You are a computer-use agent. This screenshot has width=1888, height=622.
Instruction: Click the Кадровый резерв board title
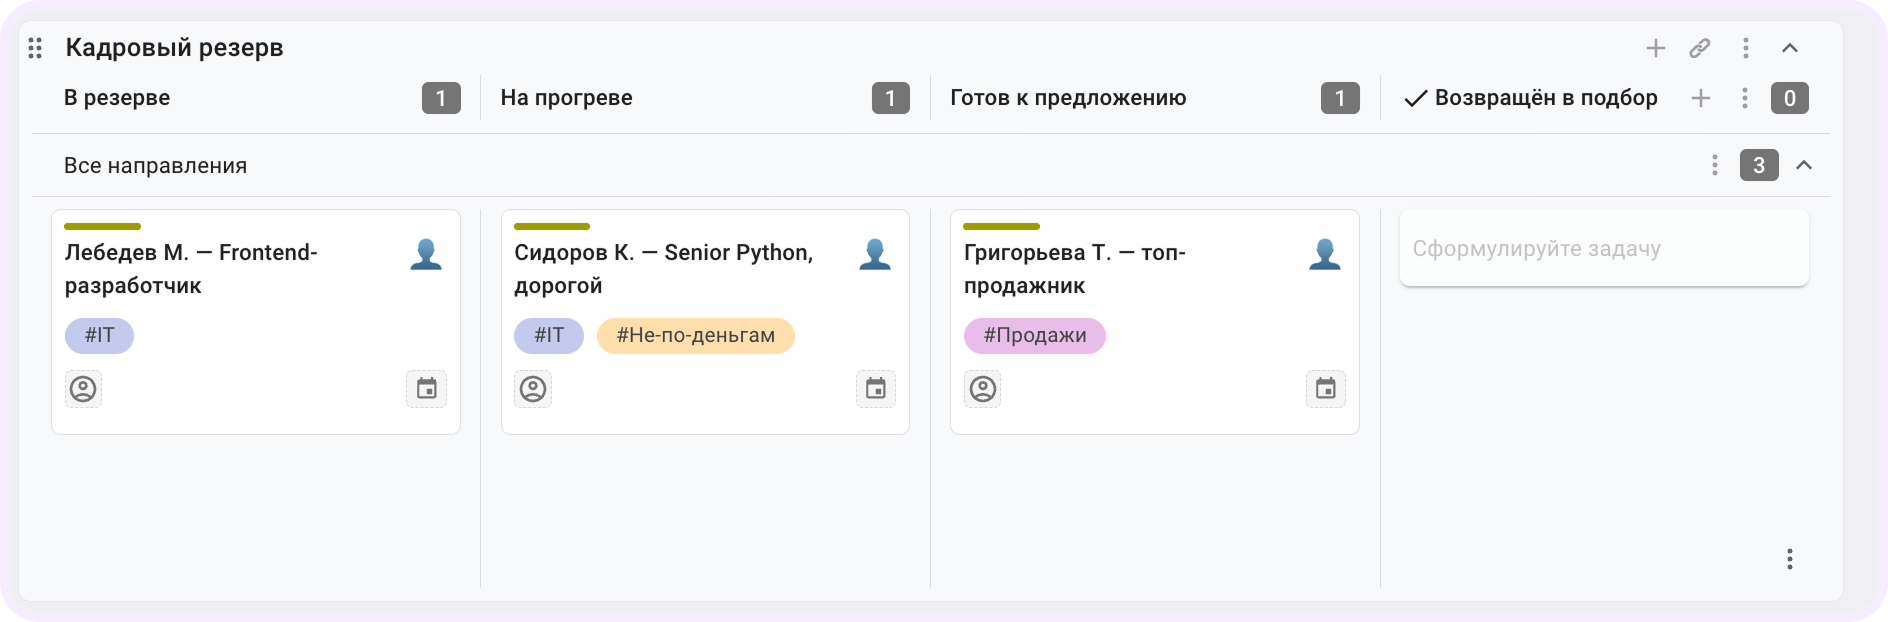pos(175,47)
